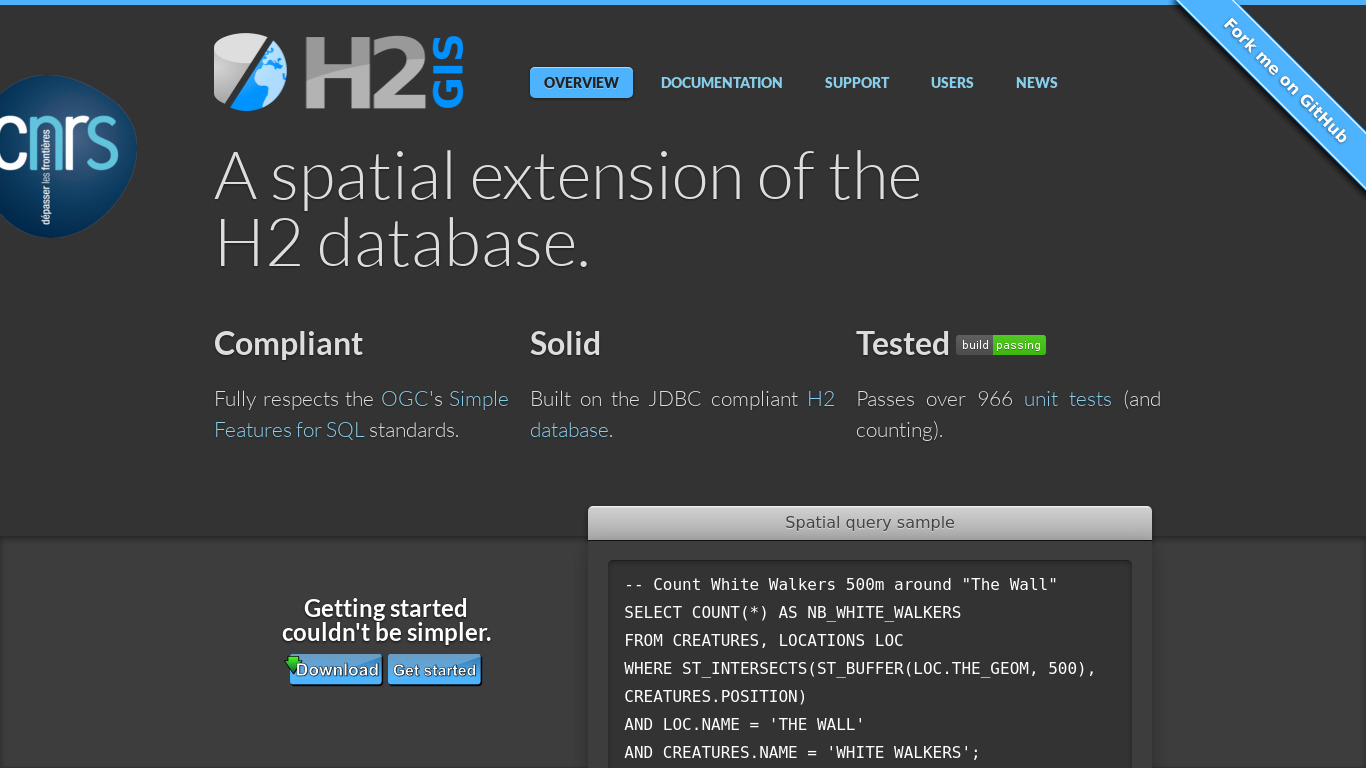Click the H2GIS logo
This screenshot has width=1366, height=768.
[339, 72]
